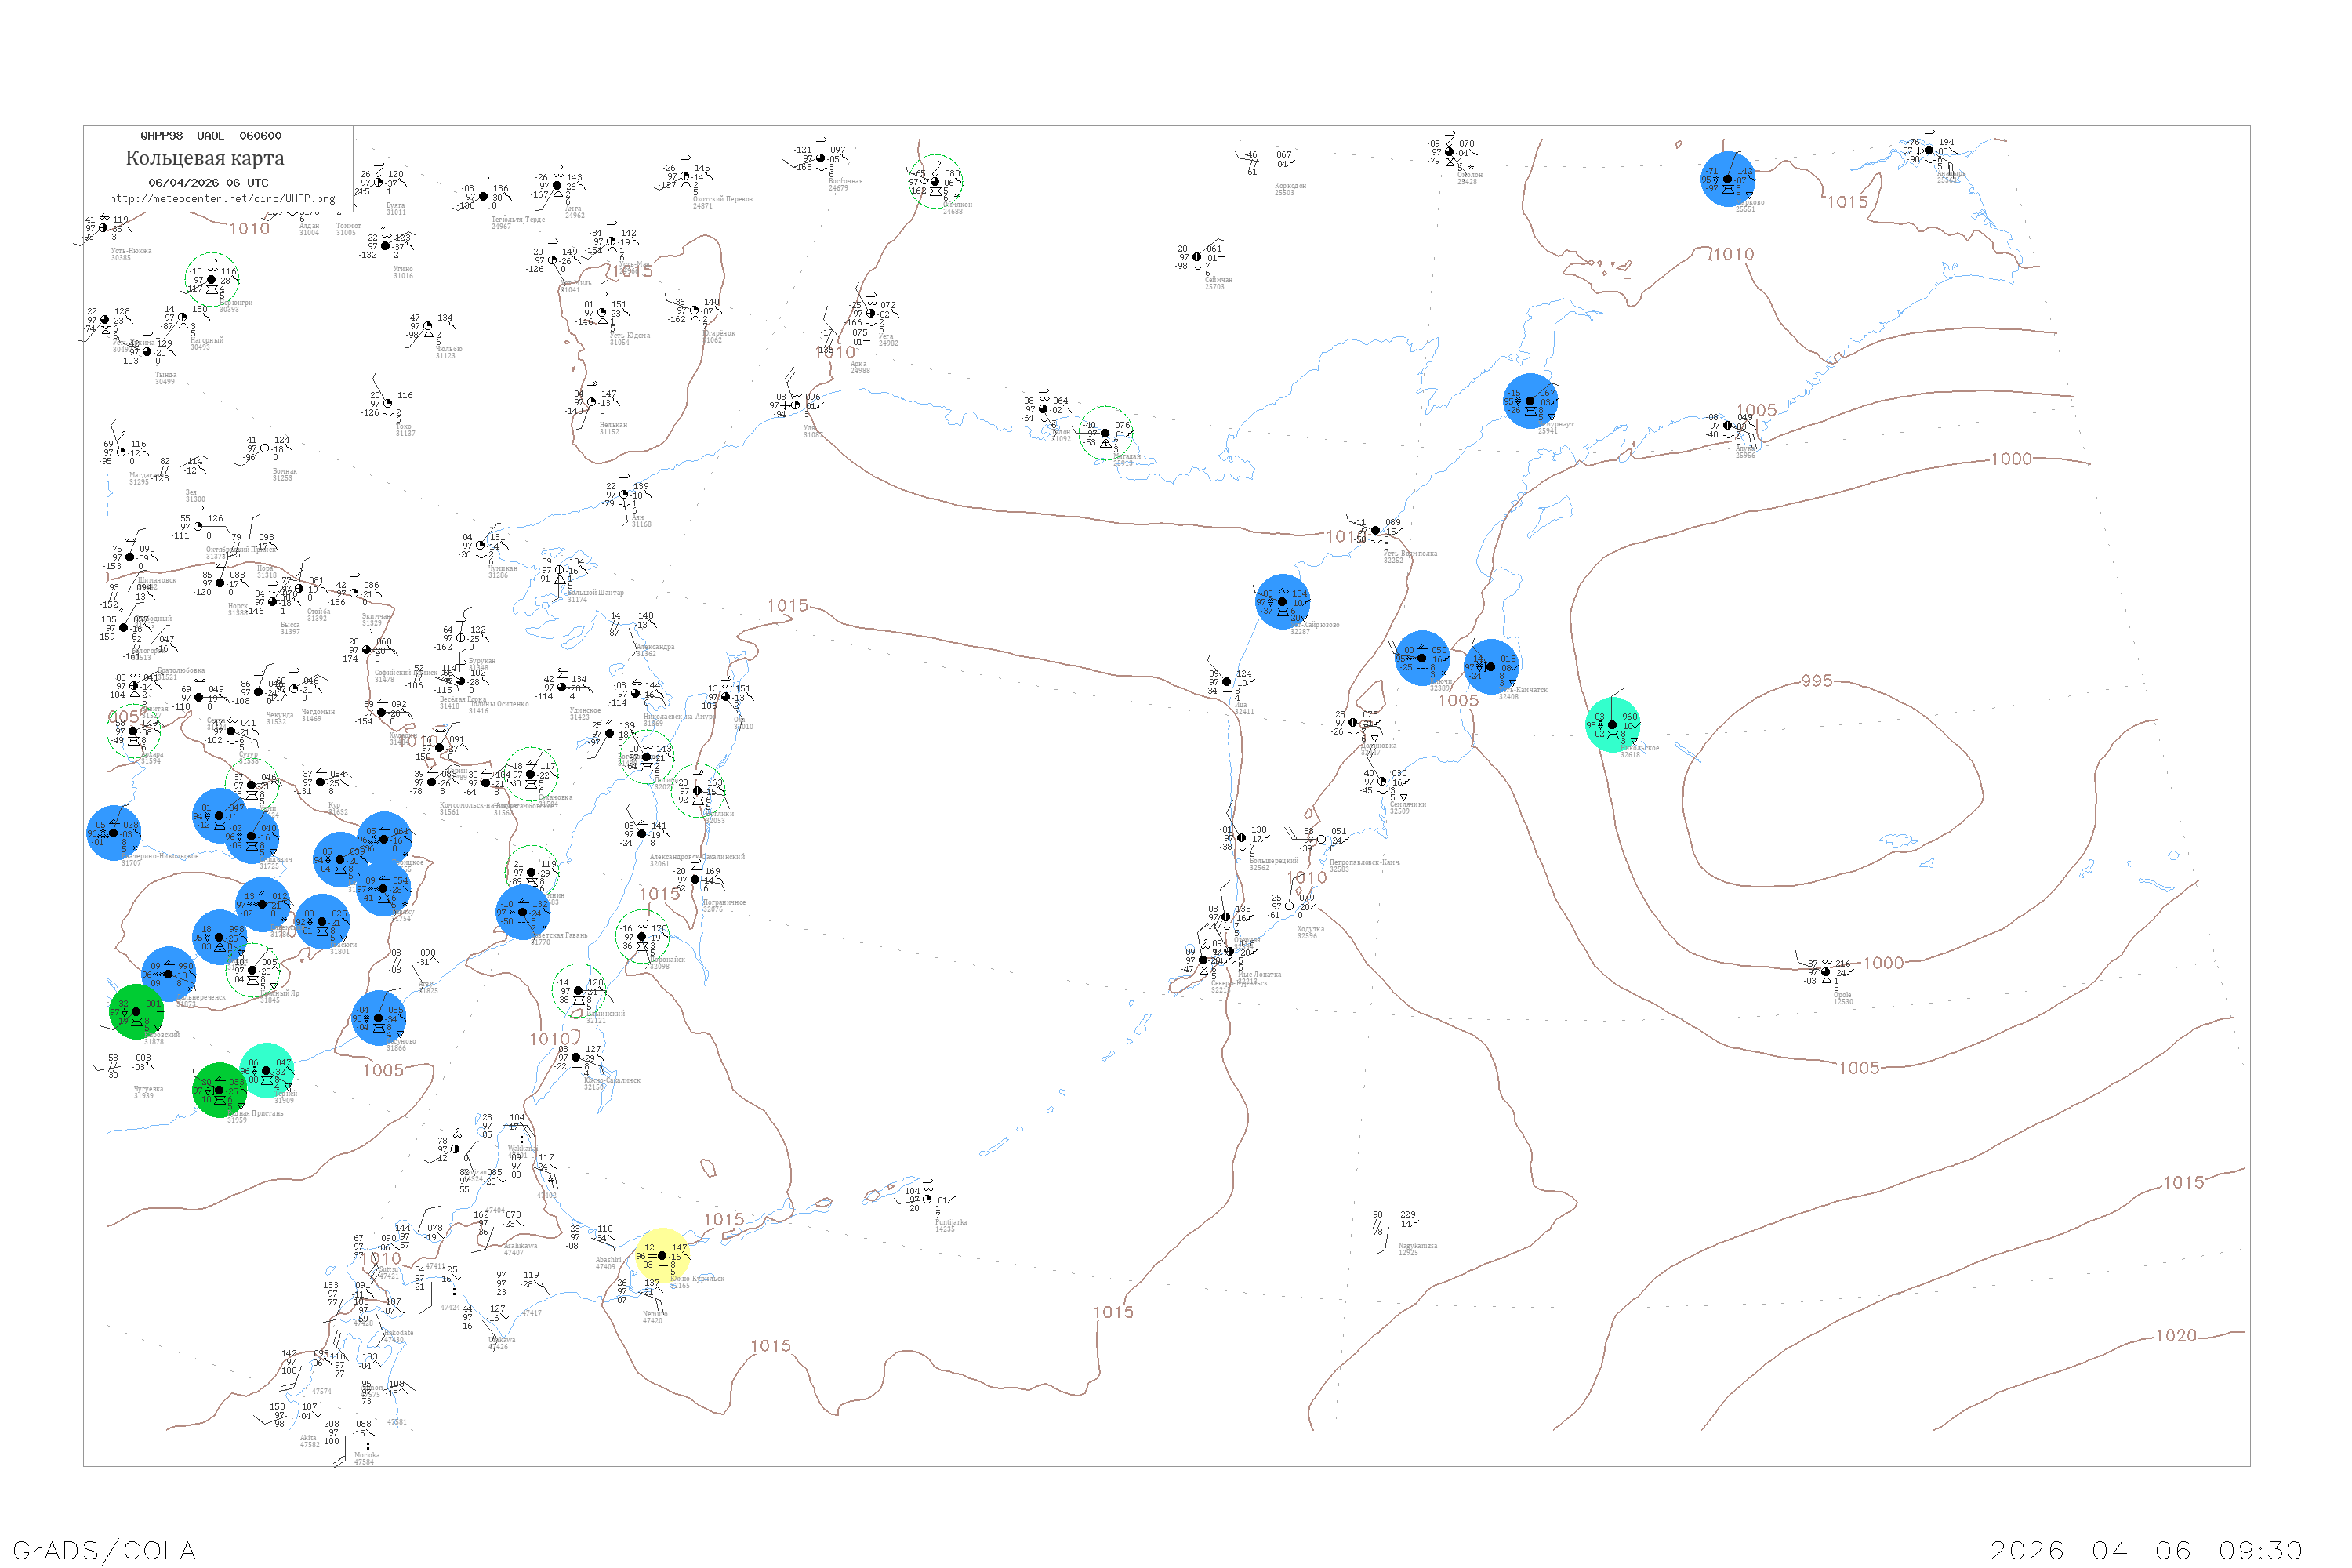Click the QHPP98 UAOL 060600 header code
Image resolution: width=2352 pixels, height=1568 pixels.
tap(211, 136)
